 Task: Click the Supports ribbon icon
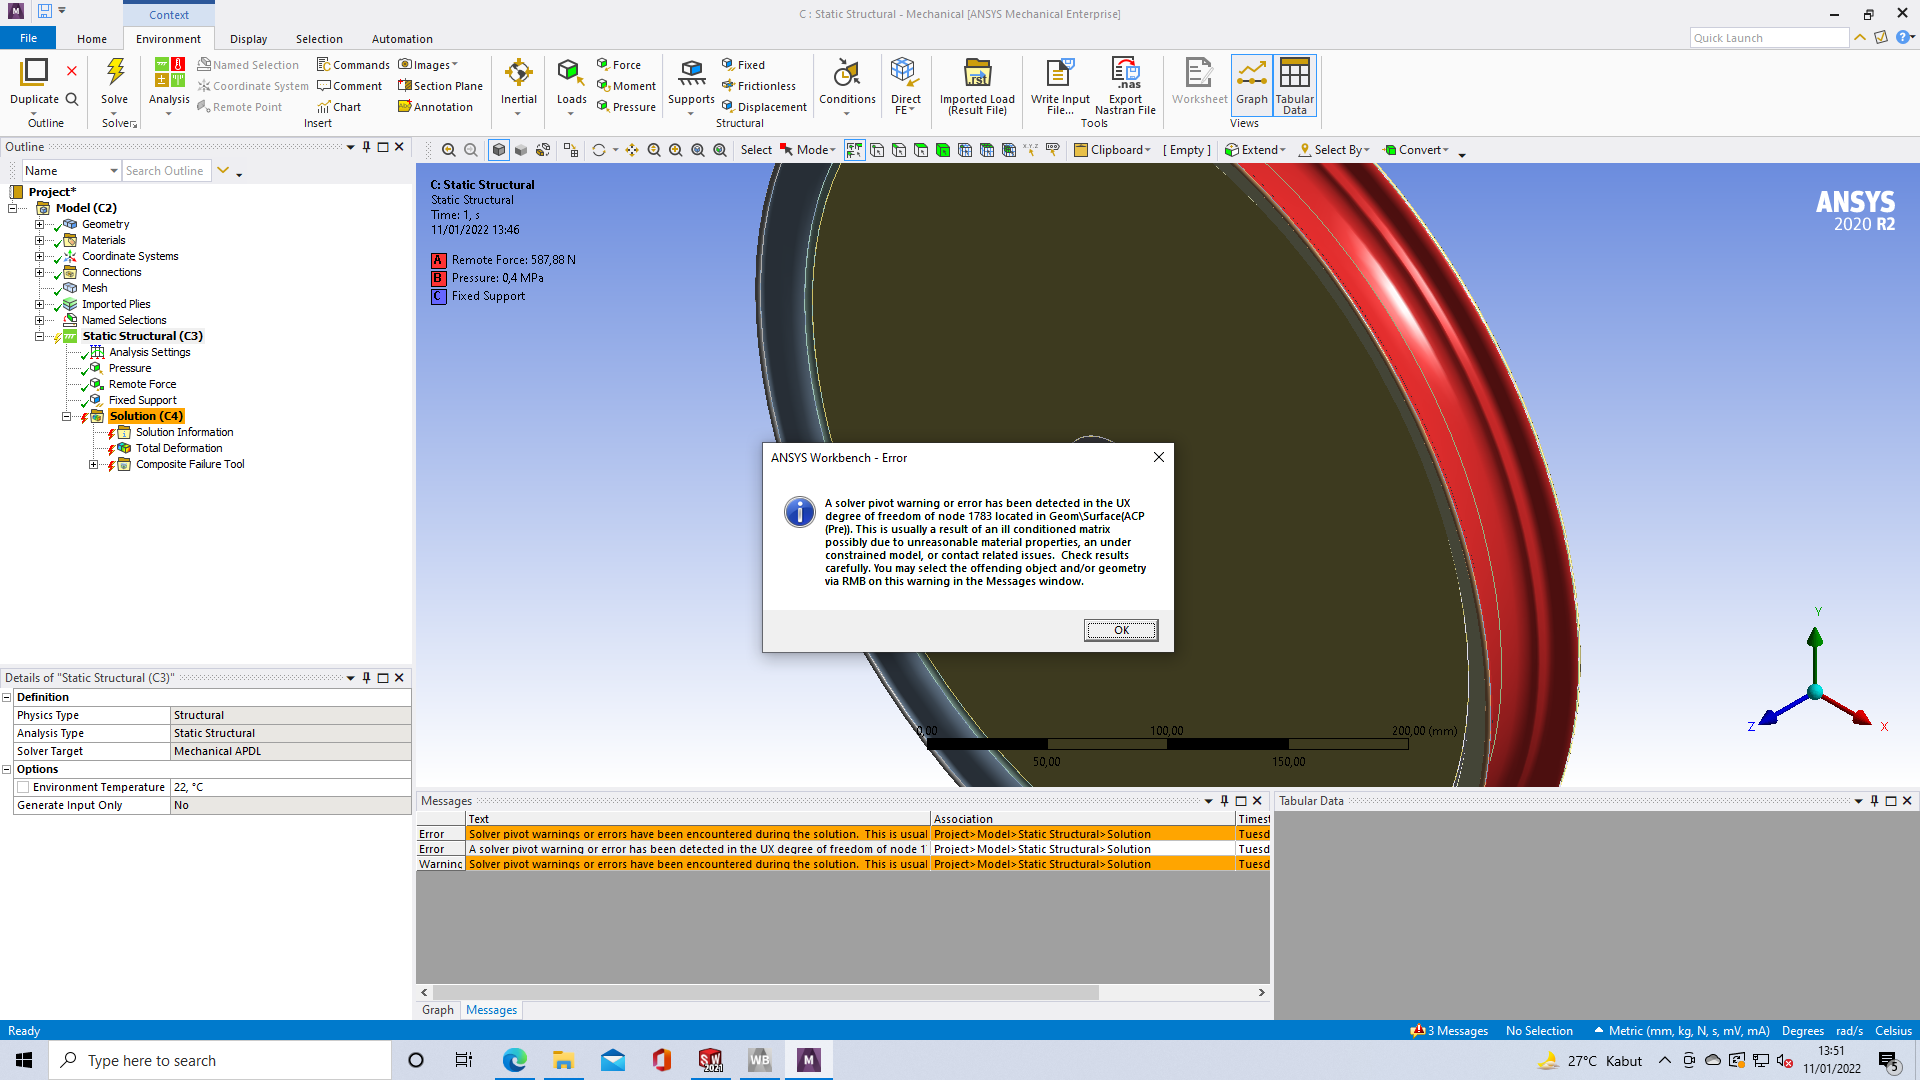691,74
